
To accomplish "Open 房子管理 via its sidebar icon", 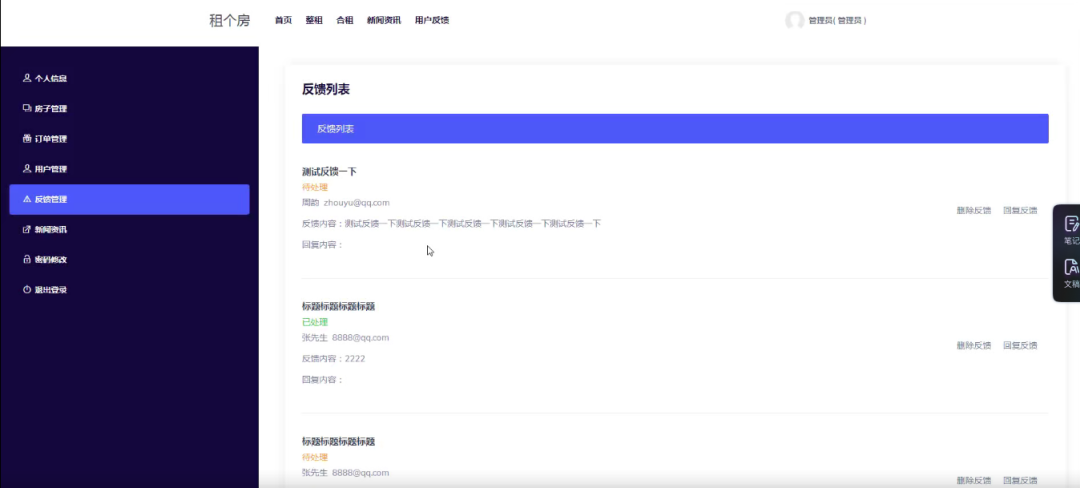I will (x=27, y=108).
